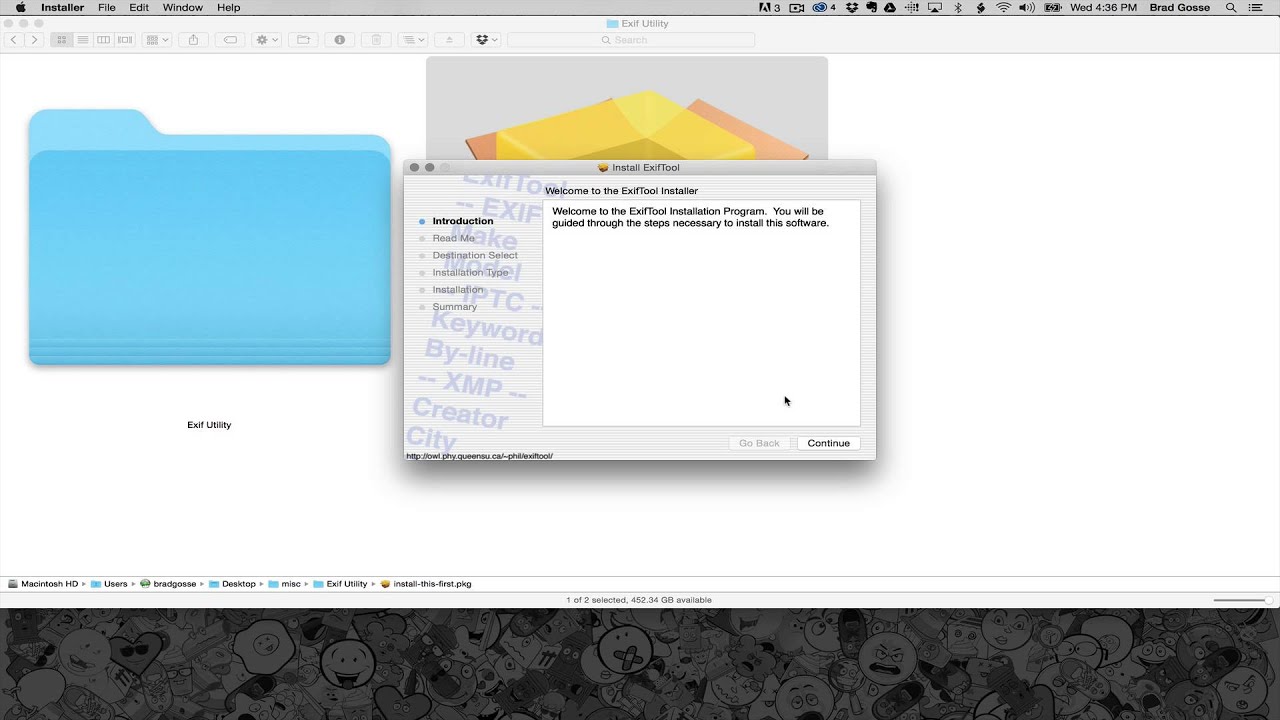Click the Eject toolbar icon
This screenshot has width=1280, height=720.
tap(449, 40)
